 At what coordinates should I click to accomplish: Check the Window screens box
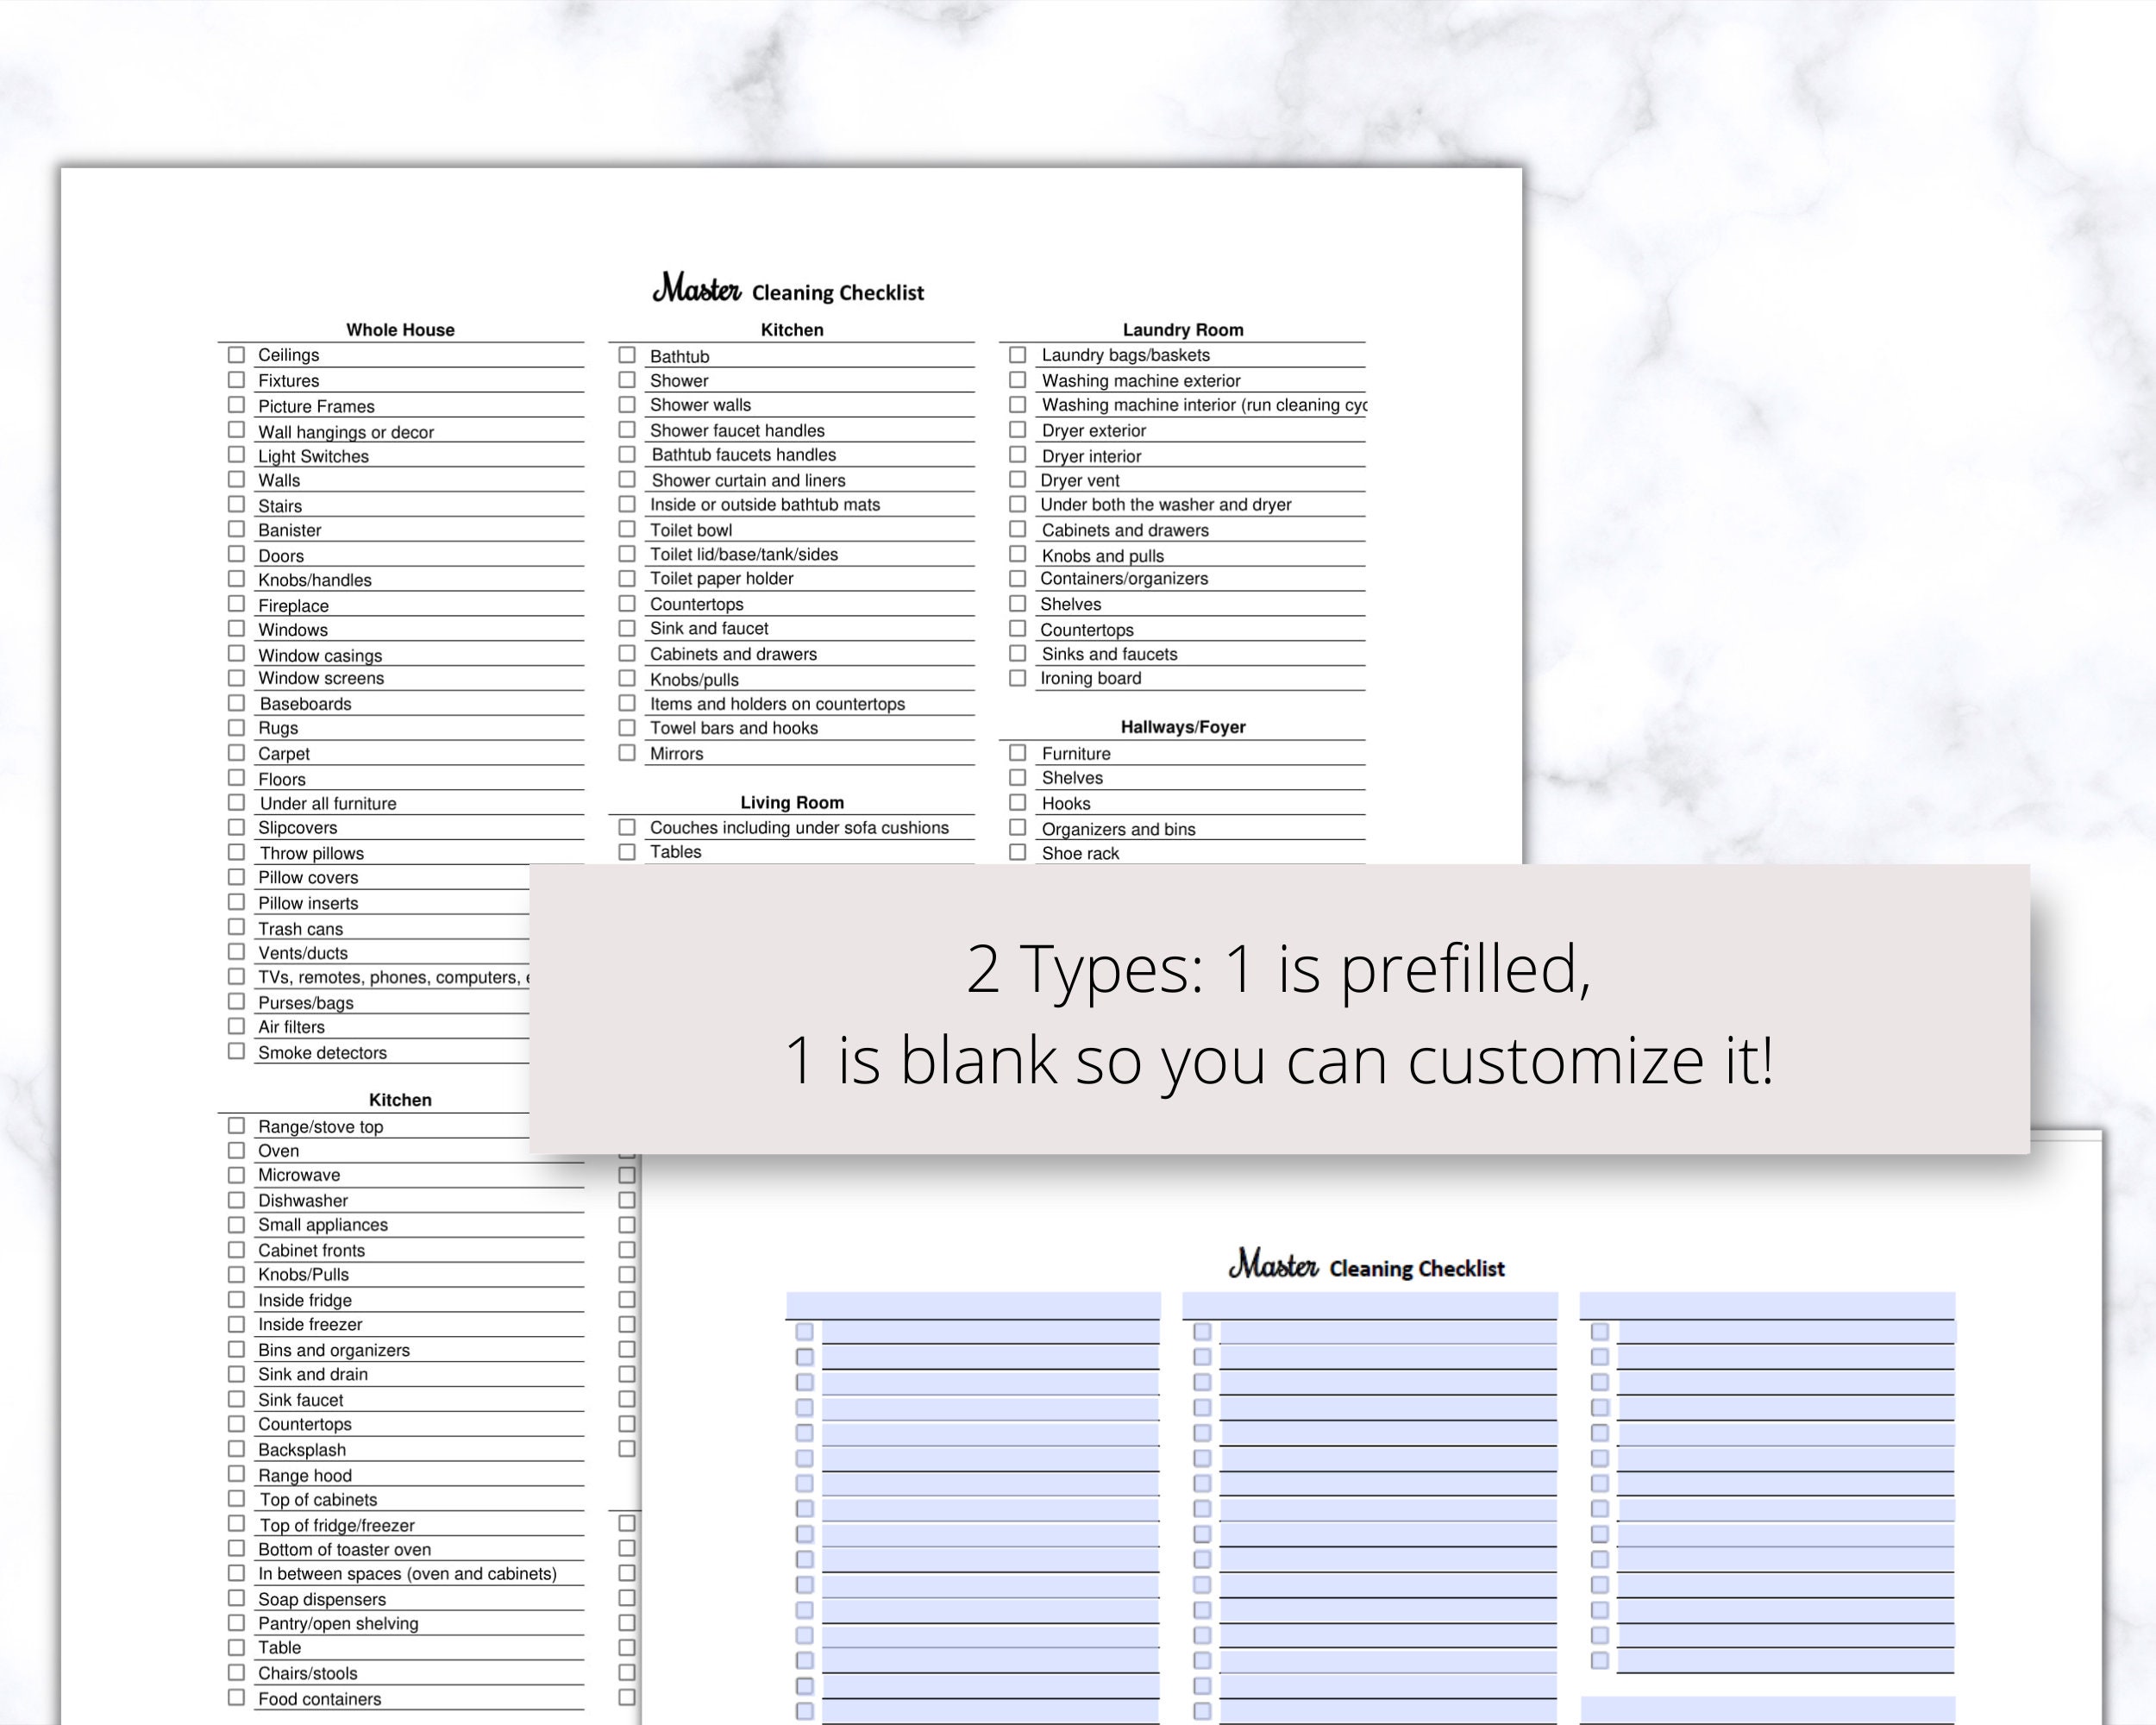(236, 678)
